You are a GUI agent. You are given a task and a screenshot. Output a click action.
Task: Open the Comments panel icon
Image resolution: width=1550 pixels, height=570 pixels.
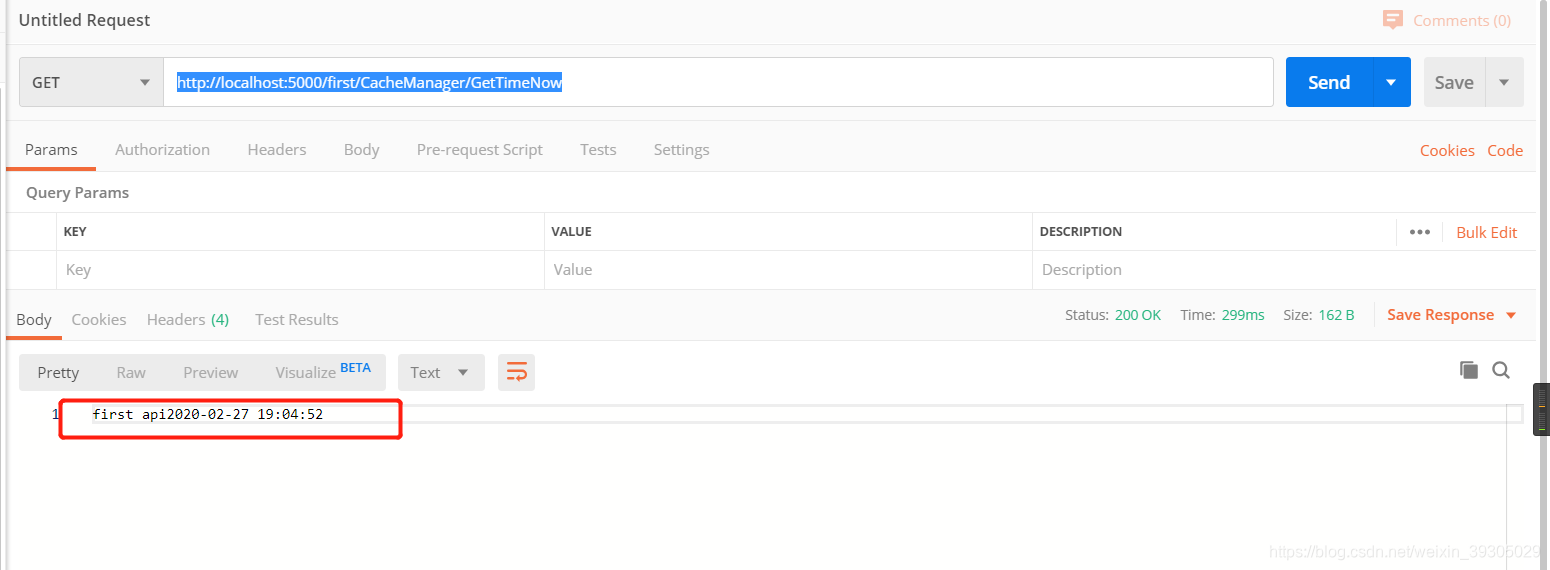(1392, 20)
